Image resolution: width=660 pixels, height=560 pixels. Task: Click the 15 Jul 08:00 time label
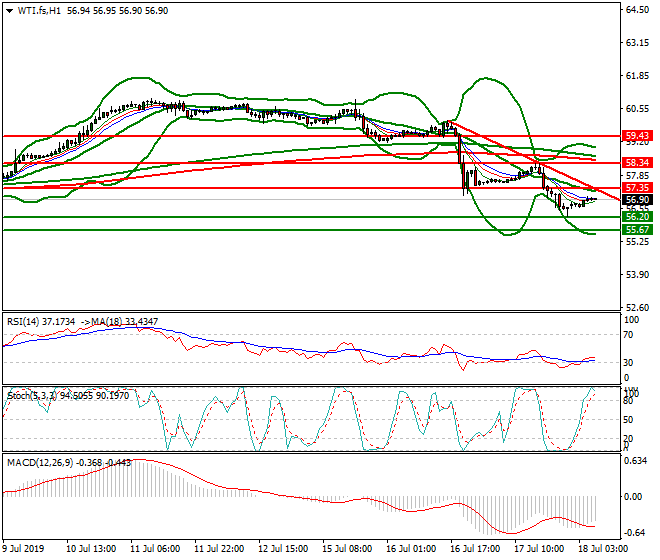347,549
